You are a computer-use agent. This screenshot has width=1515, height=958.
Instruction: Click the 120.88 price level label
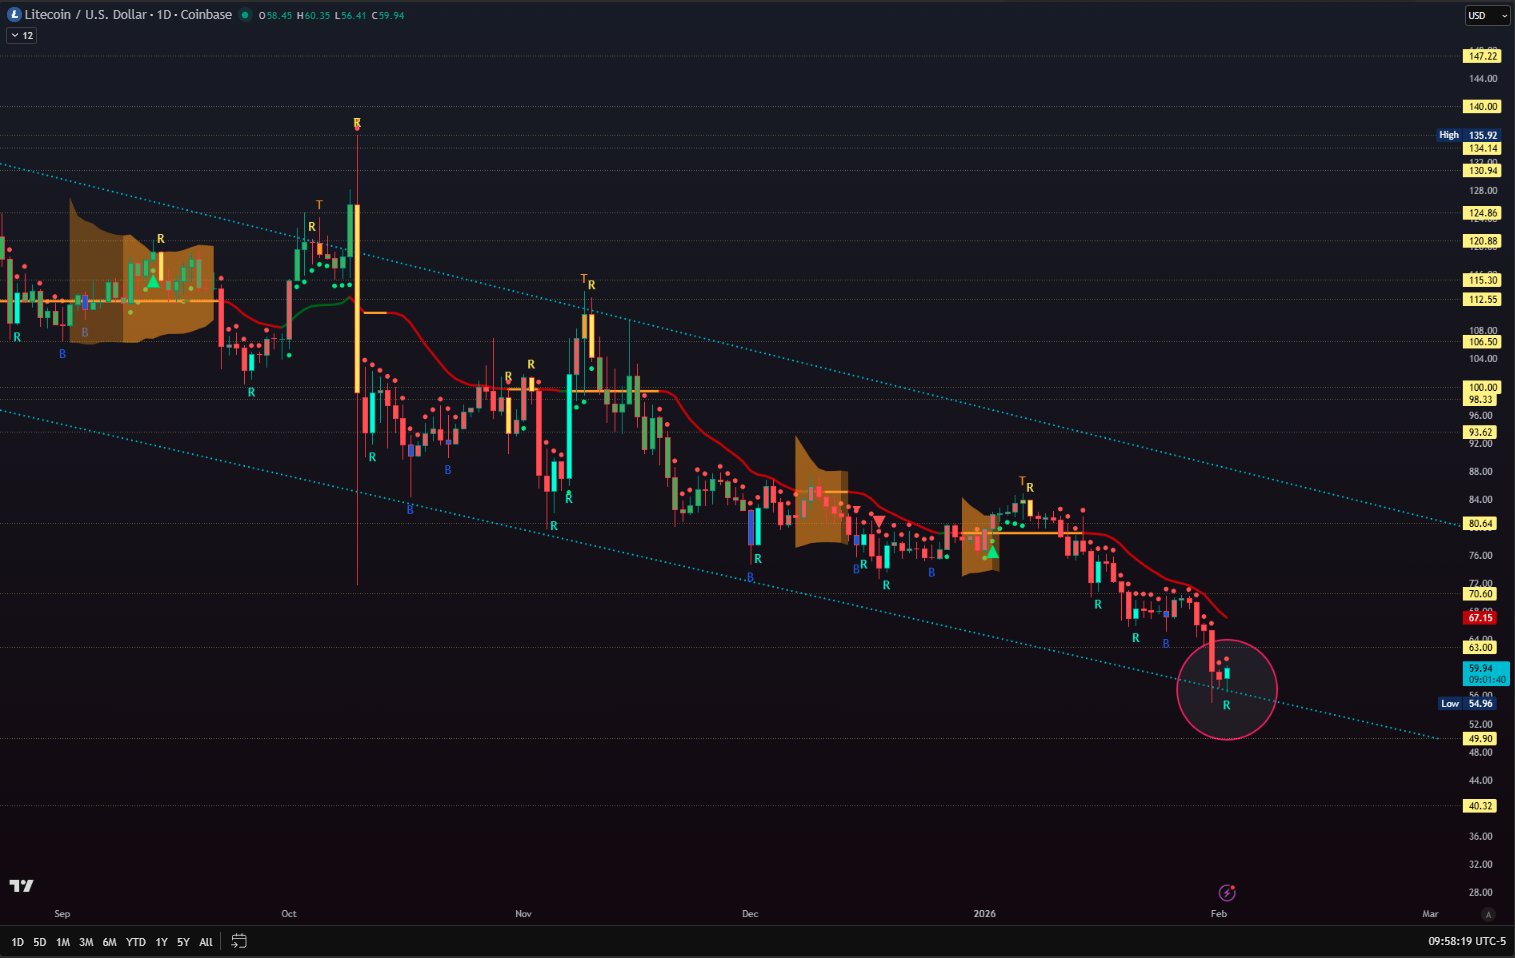(x=1482, y=241)
